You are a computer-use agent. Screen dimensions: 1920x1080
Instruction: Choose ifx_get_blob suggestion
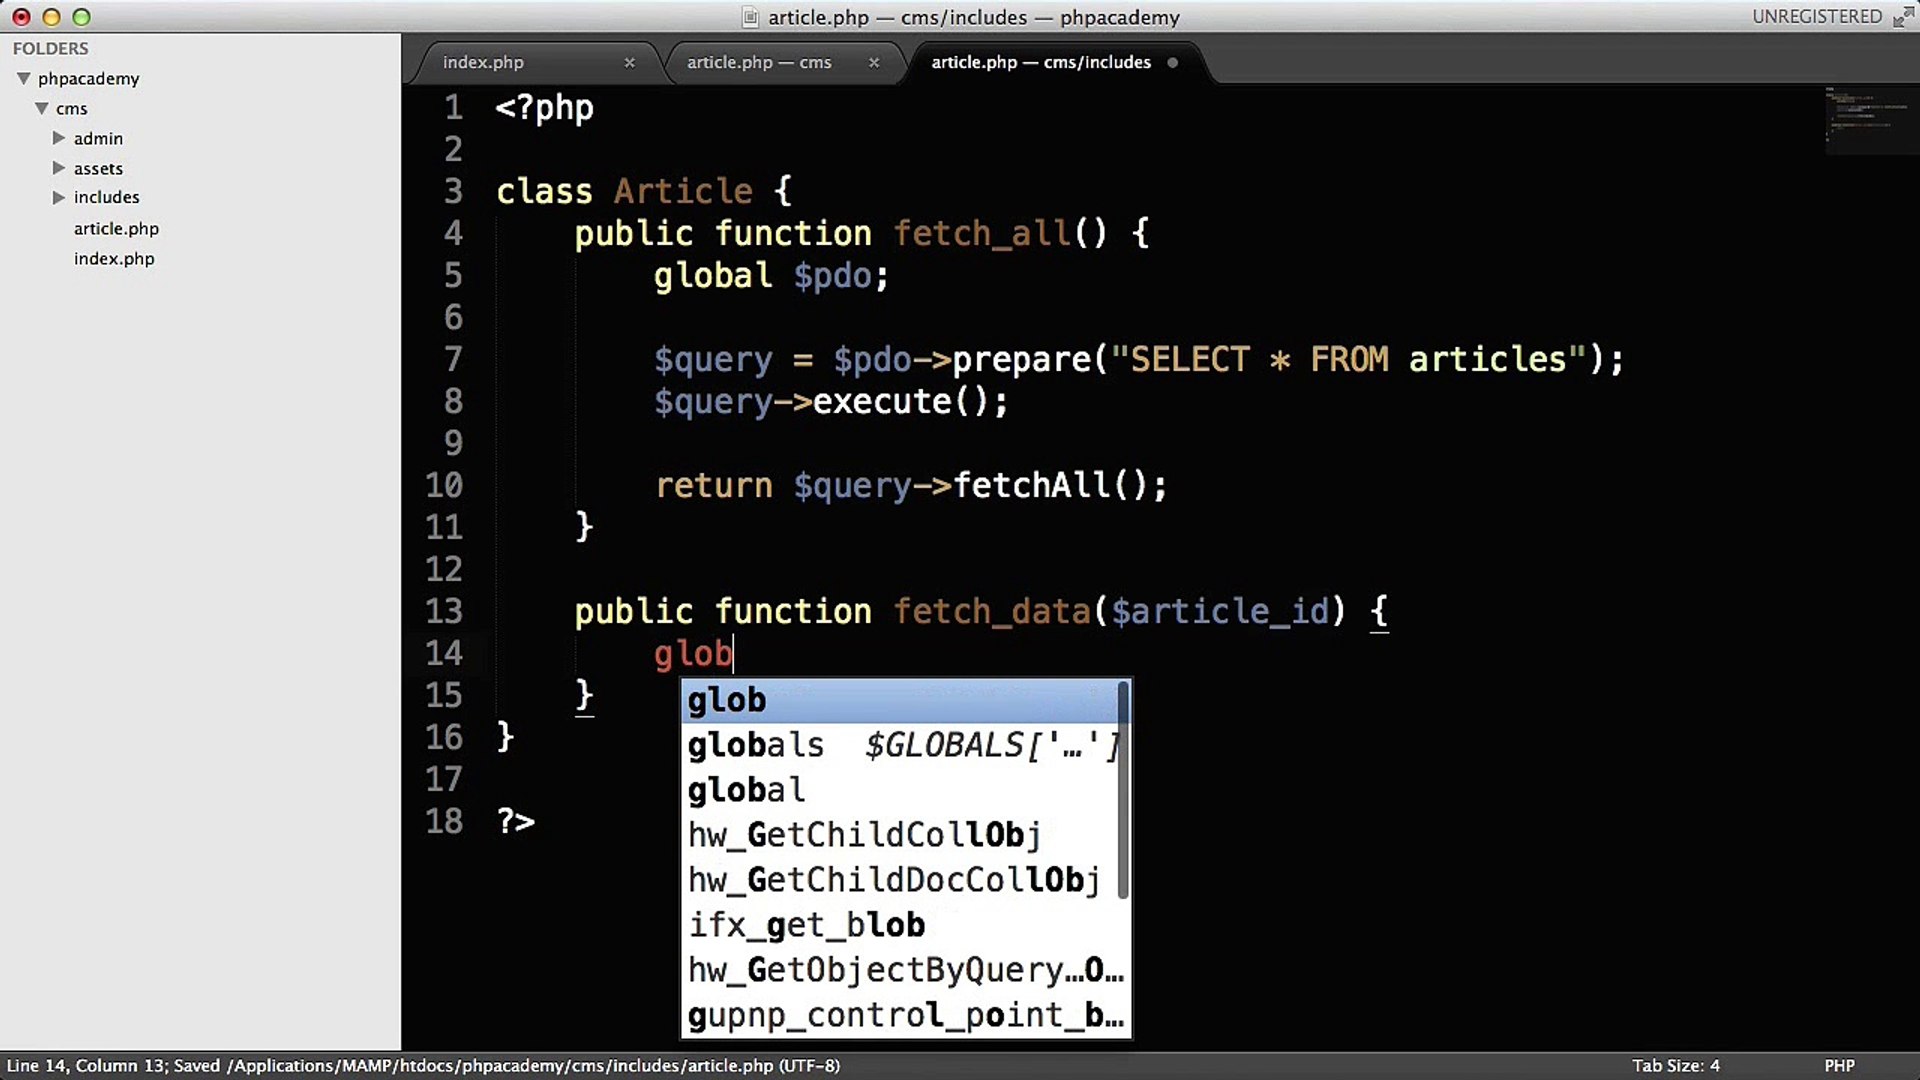tap(899, 925)
